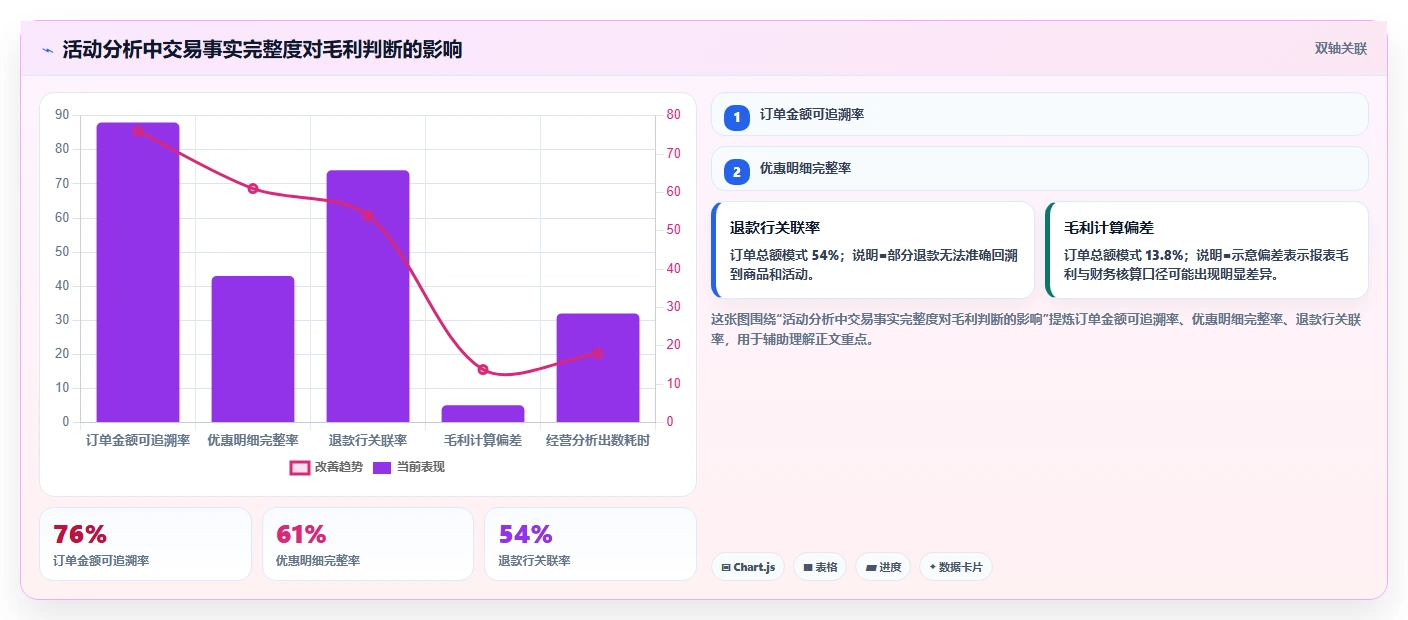Open the 毛利计算偏差 detail card

(x=1206, y=250)
